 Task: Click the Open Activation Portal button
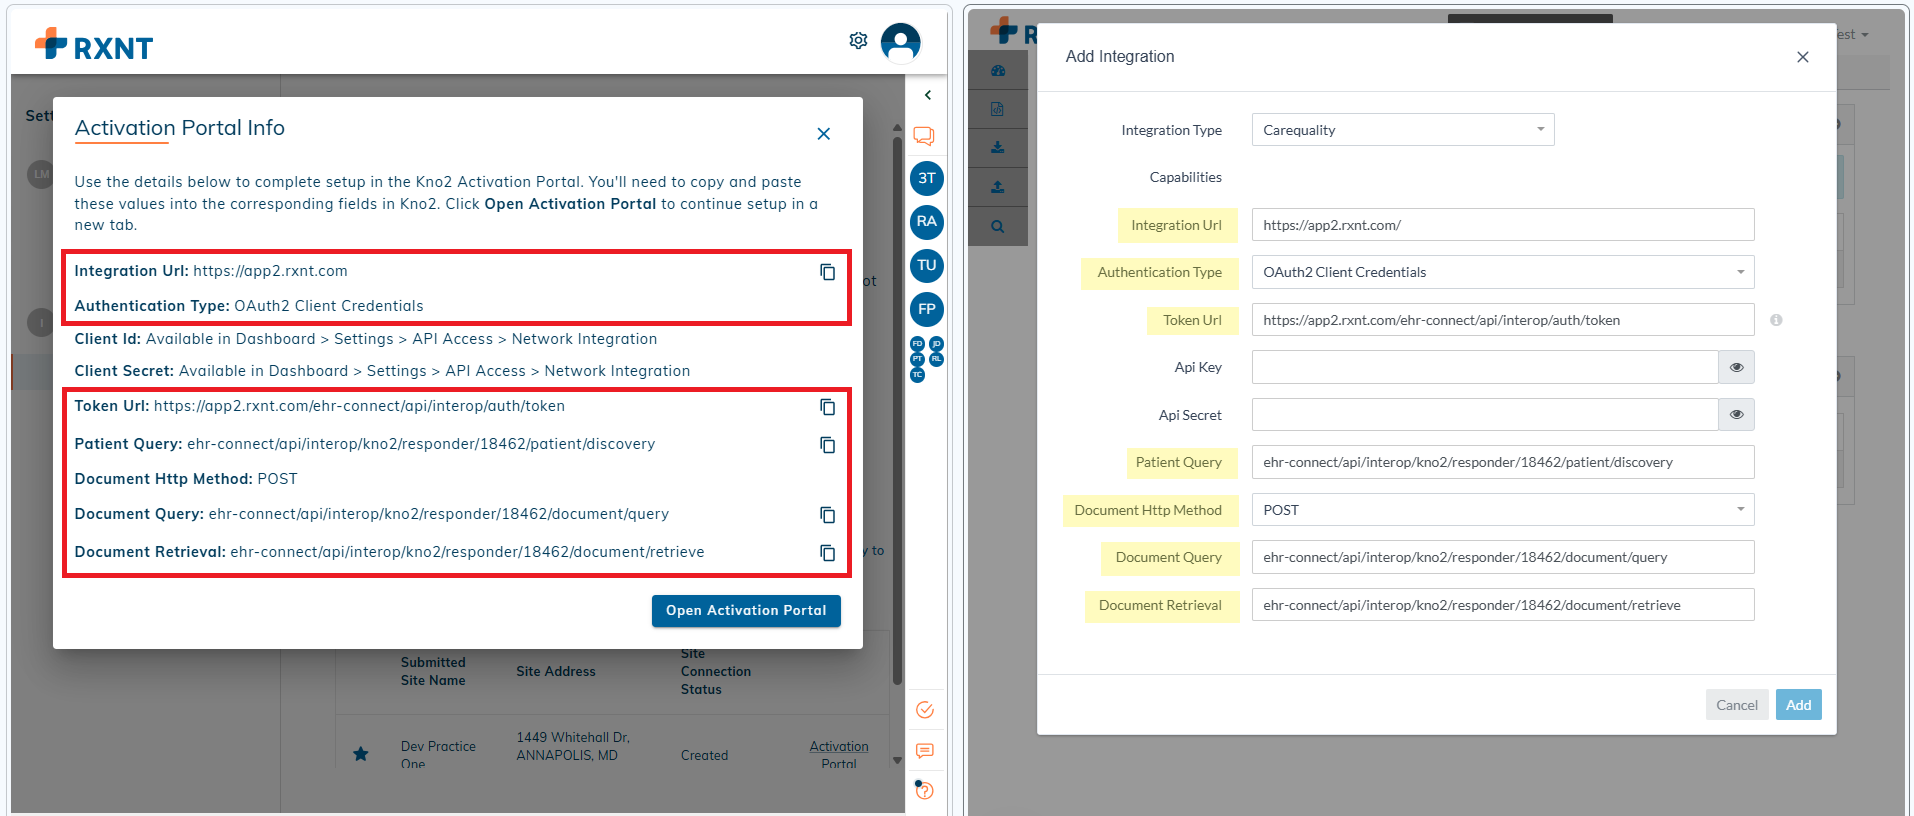(x=746, y=611)
